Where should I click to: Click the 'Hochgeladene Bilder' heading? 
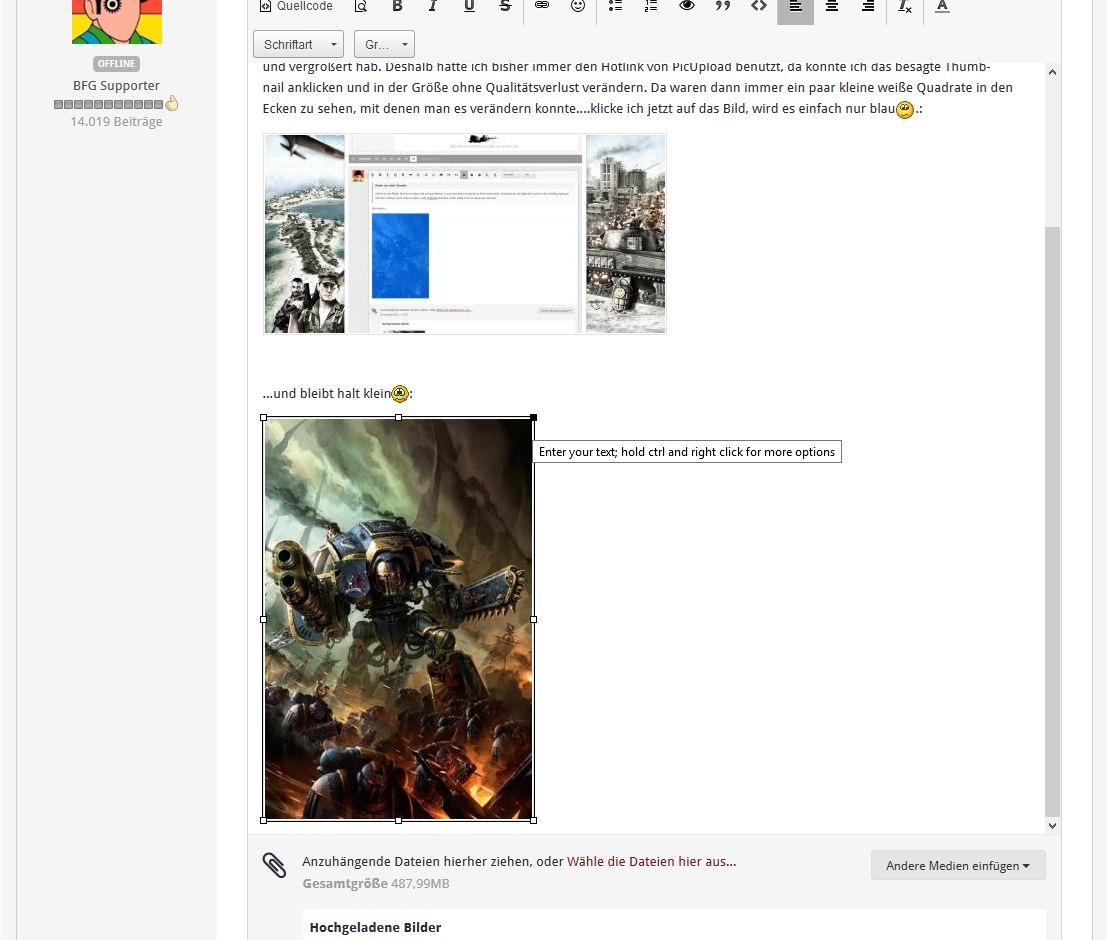tap(376, 927)
